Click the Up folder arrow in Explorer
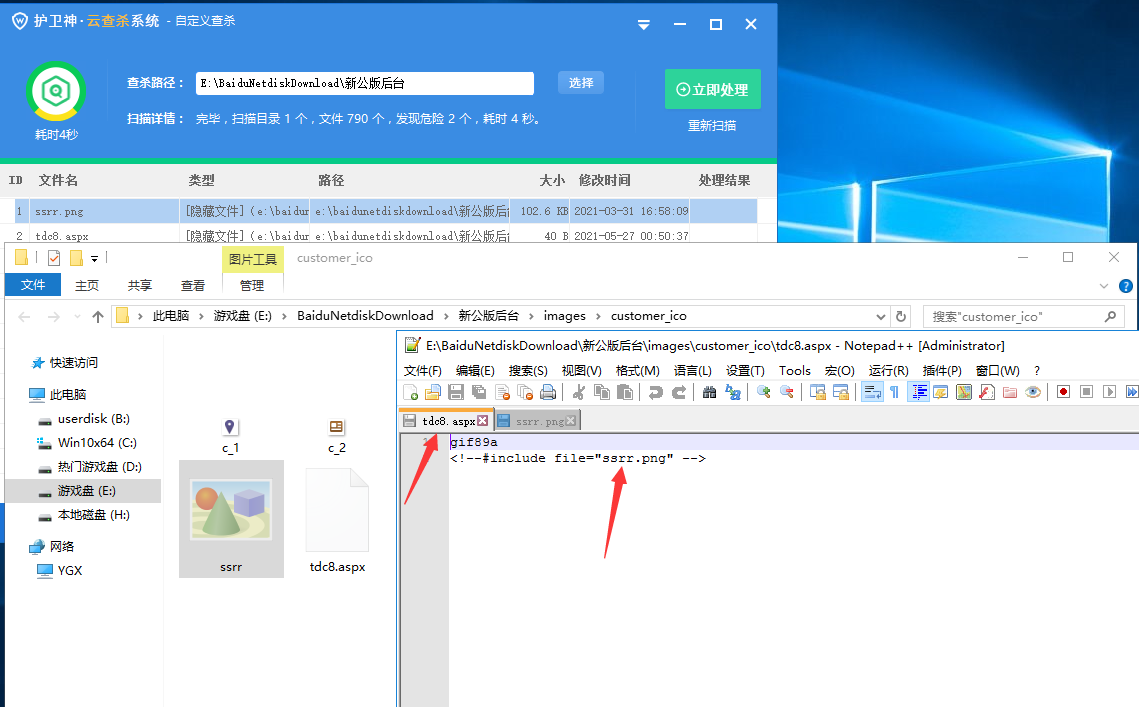Viewport: 1139px width, 707px height. pyautogui.click(x=98, y=316)
